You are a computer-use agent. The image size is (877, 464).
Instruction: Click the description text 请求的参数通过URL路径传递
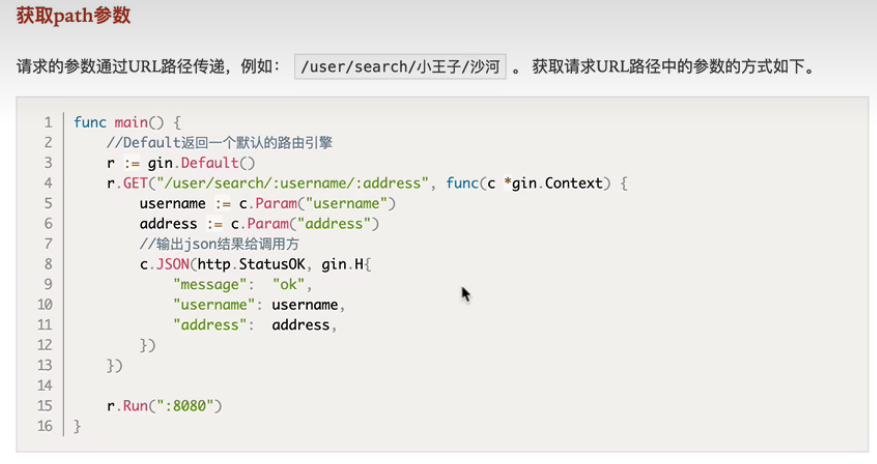(x=121, y=67)
